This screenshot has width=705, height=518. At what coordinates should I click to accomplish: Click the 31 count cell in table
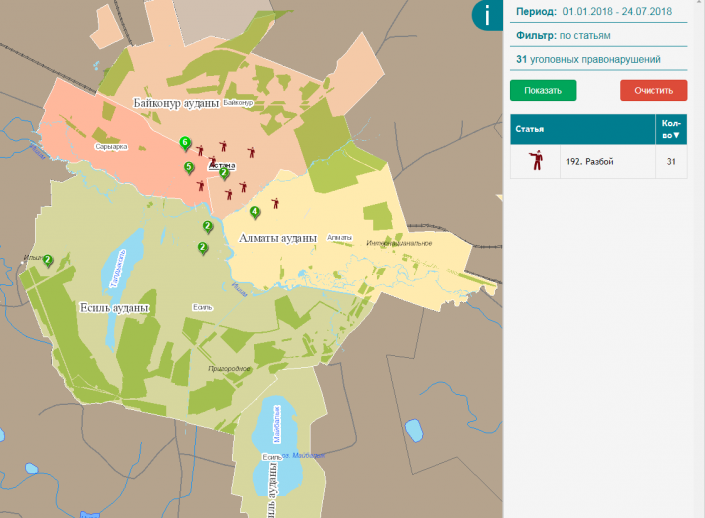tap(671, 161)
